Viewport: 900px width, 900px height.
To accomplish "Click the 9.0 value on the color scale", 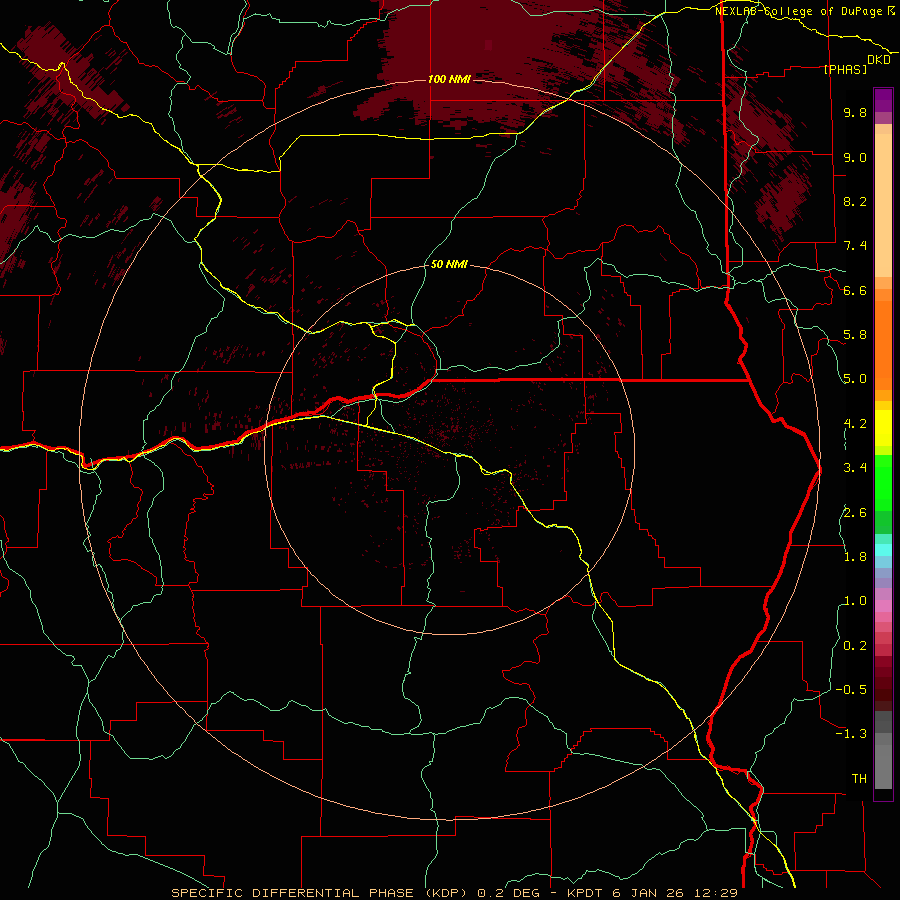I will pos(855,157).
